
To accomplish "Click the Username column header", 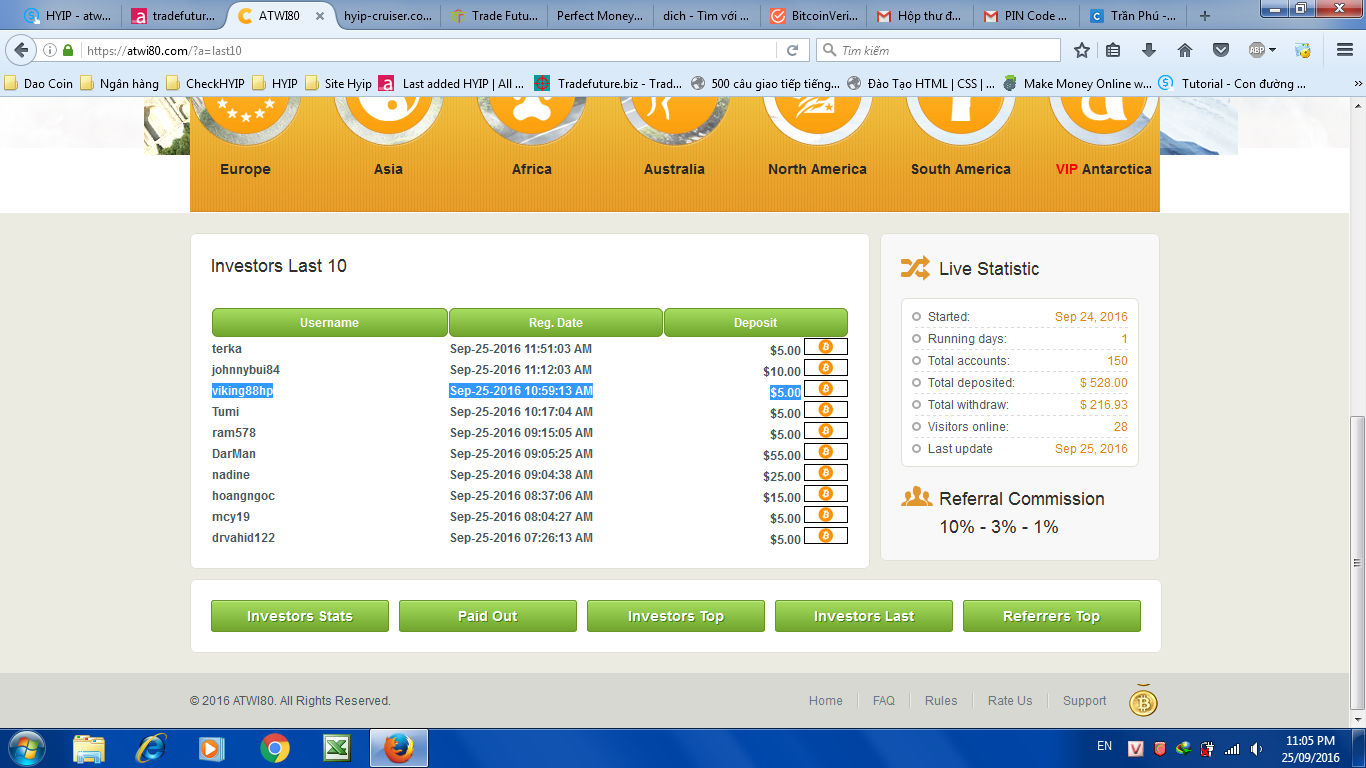I will 329,323.
